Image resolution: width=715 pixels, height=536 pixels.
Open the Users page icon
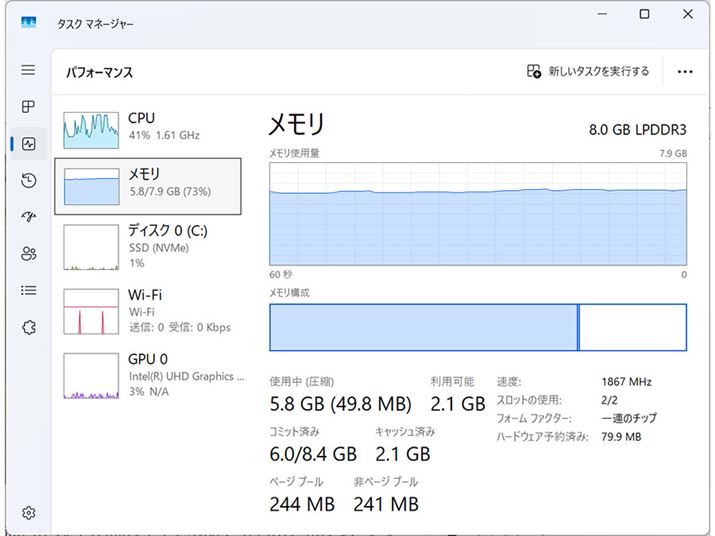tap(29, 254)
